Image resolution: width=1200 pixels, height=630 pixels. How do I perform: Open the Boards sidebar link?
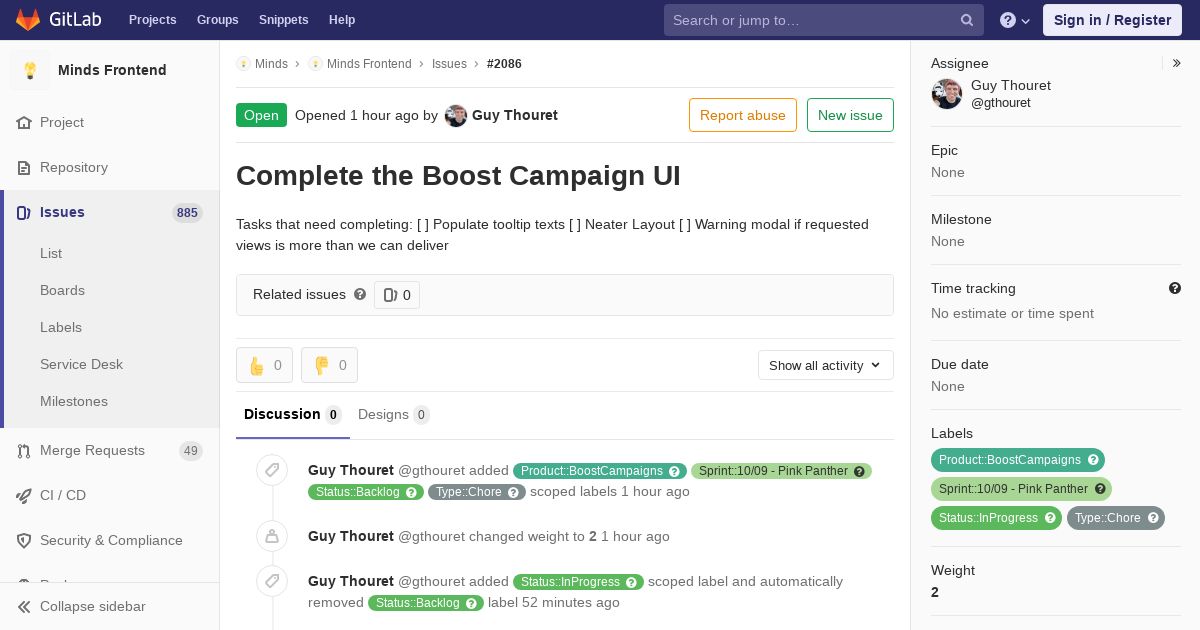(62, 290)
